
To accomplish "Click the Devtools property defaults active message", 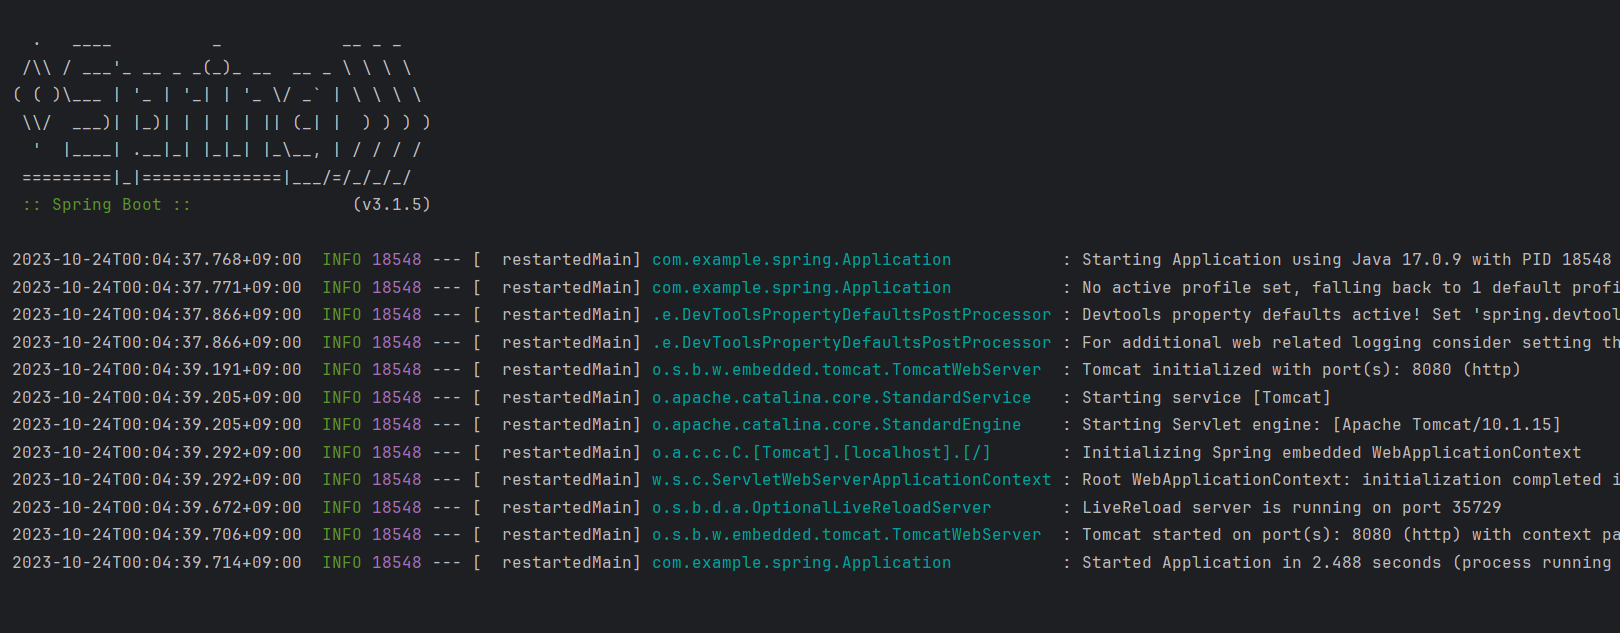I will point(1351,315).
